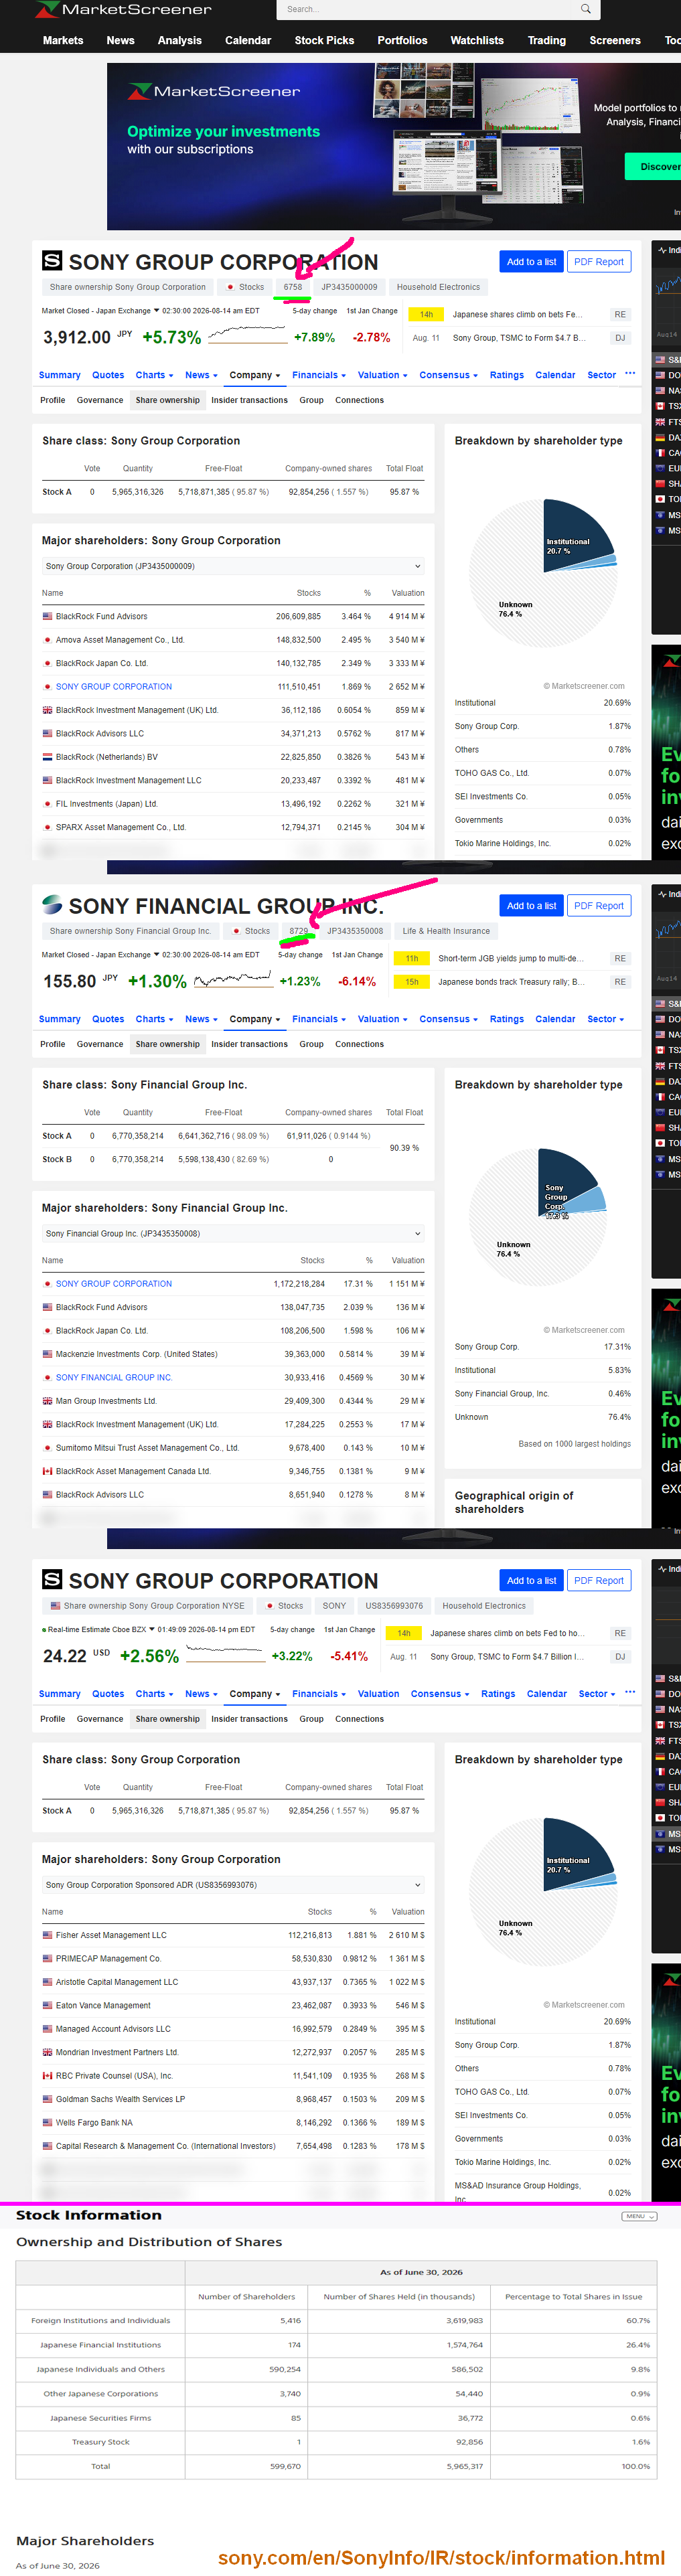Click the sparkline chart beside +1.30%
This screenshot has height=2576, width=681.
tap(233, 981)
